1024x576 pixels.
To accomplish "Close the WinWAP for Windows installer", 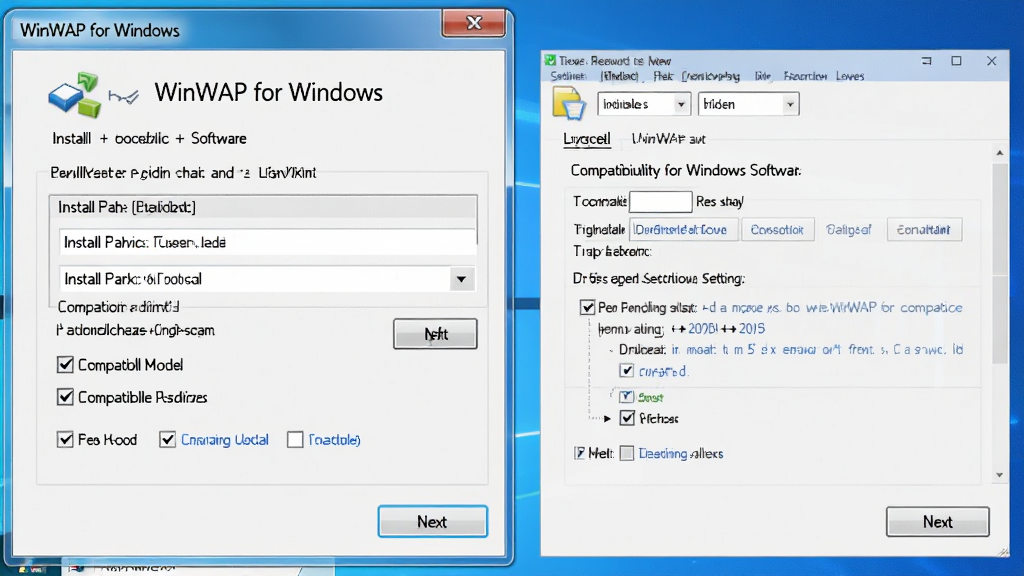I will [x=474, y=23].
